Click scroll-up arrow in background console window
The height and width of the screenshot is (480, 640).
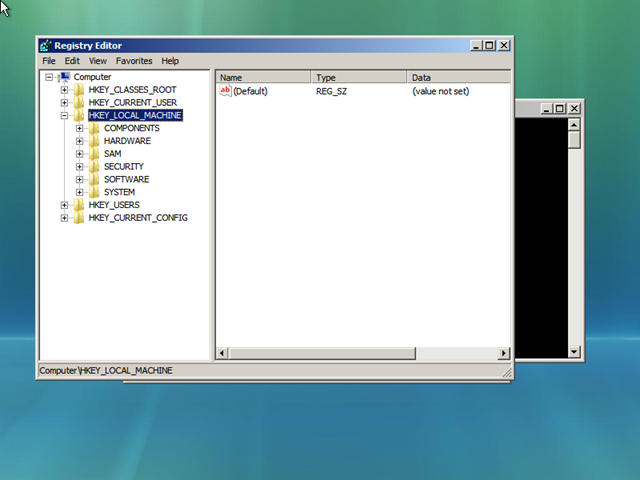click(x=574, y=124)
